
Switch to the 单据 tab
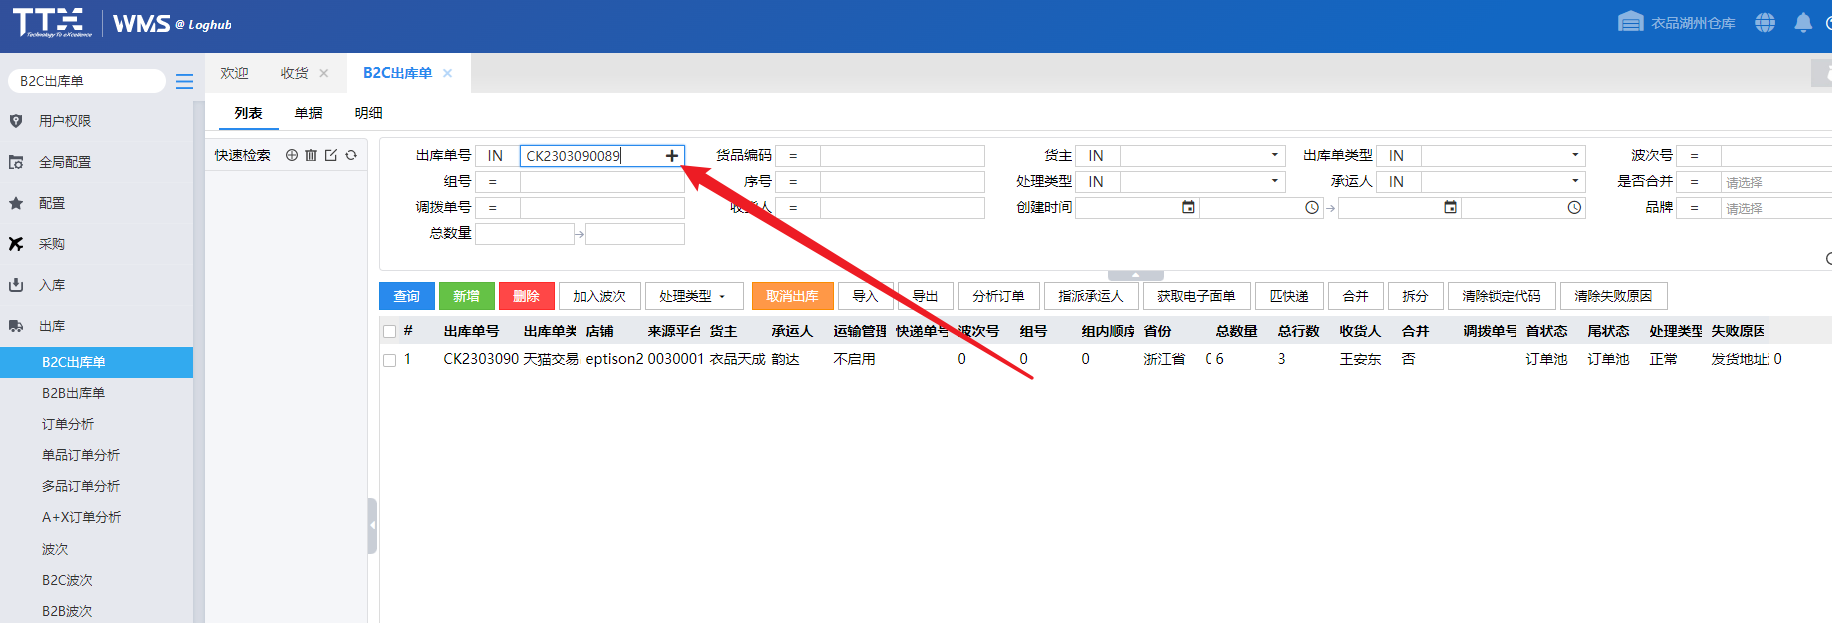coord(308,113)
